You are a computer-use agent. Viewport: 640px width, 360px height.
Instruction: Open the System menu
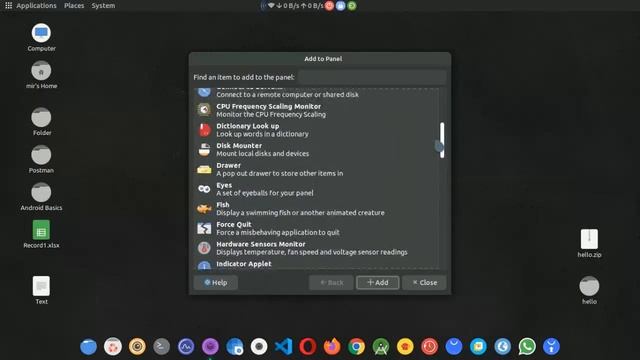click(103, 6)
